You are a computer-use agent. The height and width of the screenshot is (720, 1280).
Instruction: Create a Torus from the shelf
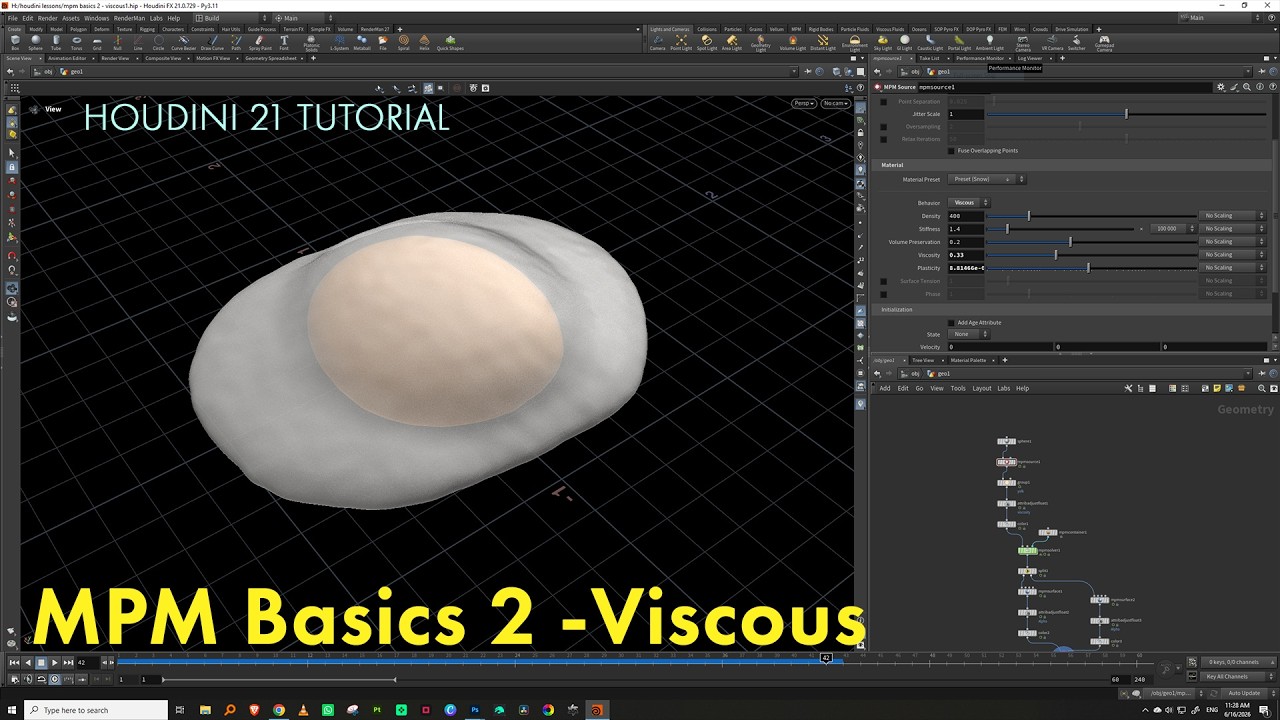click(76, 42)
